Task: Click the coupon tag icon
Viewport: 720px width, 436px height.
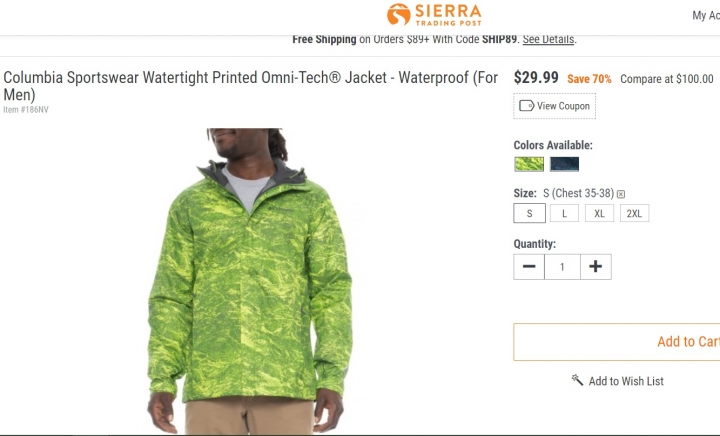Action: click(x=526, y=106)
